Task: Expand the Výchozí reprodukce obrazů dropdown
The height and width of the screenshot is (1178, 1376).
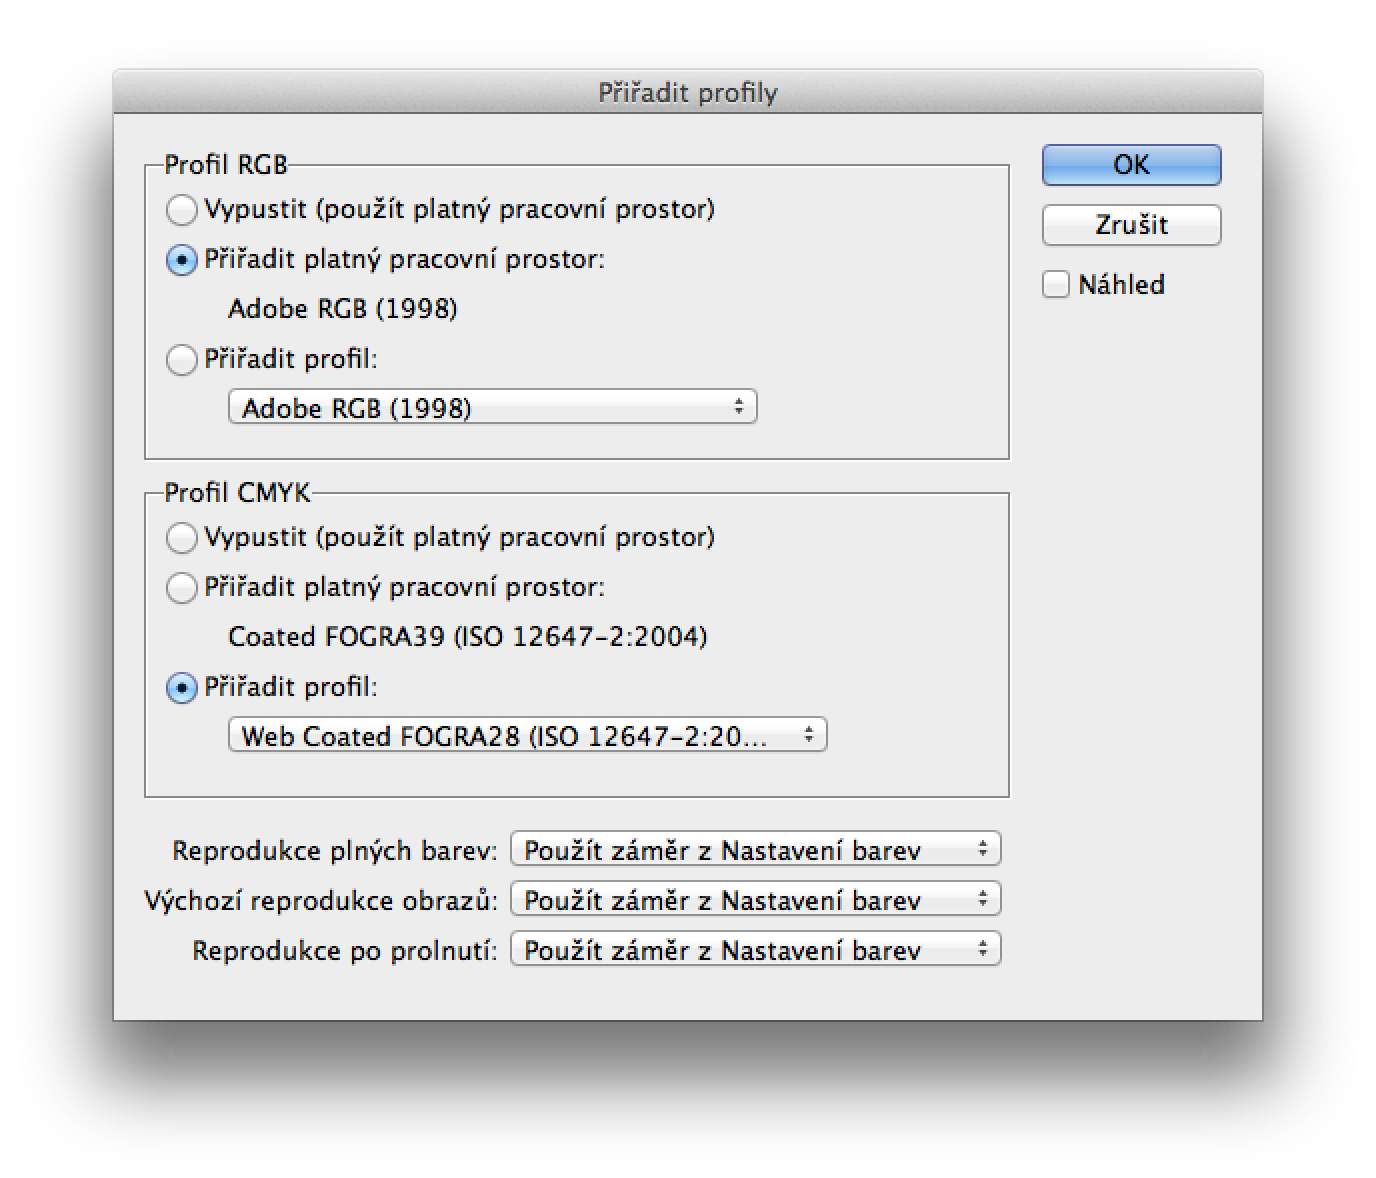Action: point(756,900)
